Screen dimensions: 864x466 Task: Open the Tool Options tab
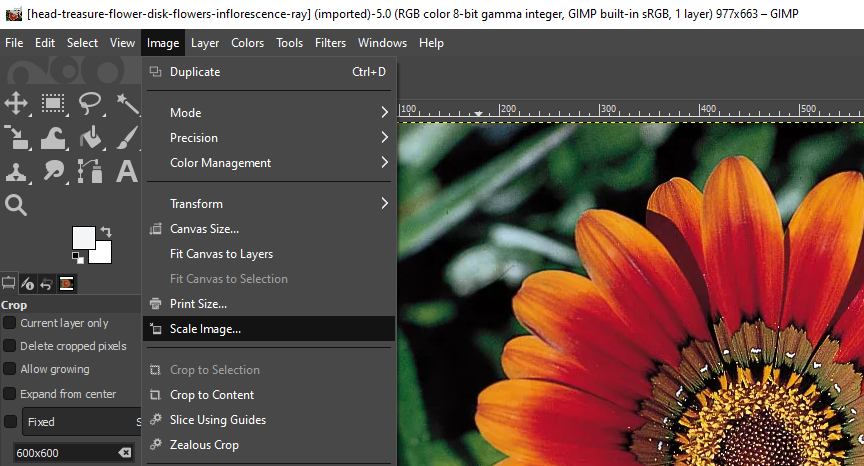pyautogui.click(x=8, y=284)
